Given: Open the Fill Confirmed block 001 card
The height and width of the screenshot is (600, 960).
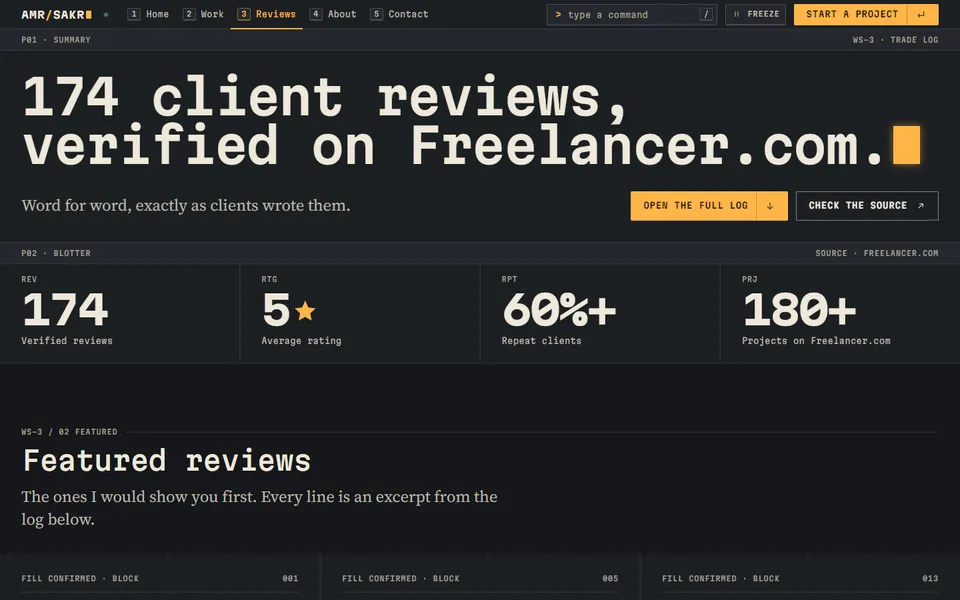Looking at the screenshot, I should pos(160,577).
